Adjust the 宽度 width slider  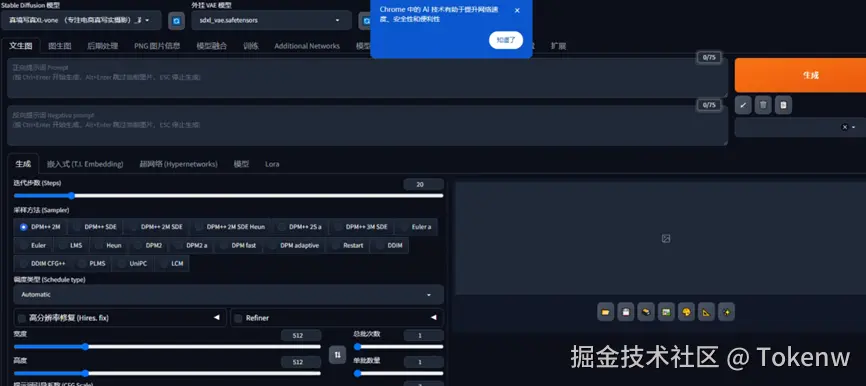pyautogui.click(x=167, y=347)
